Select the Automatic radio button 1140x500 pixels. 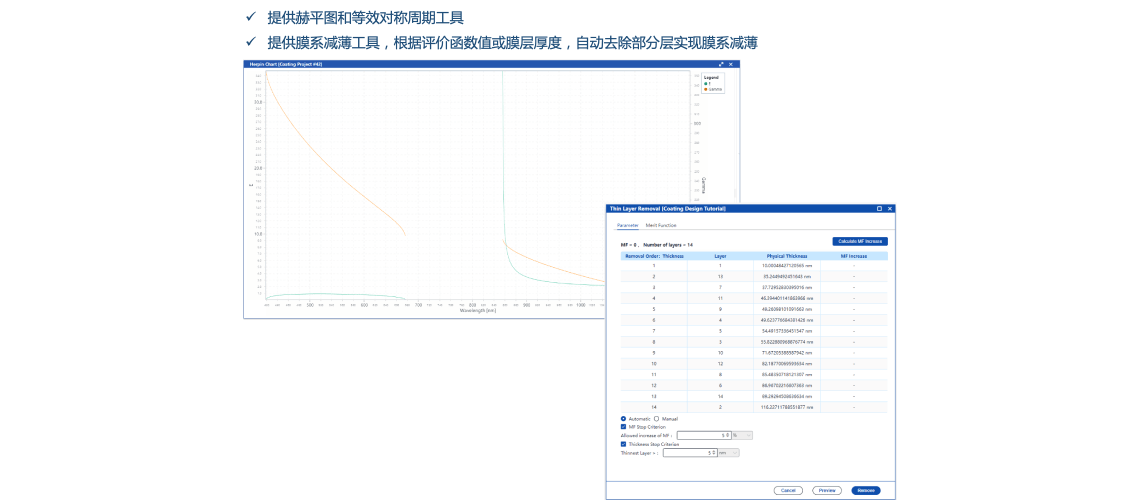pyautogui.click(x=624, y=419)
